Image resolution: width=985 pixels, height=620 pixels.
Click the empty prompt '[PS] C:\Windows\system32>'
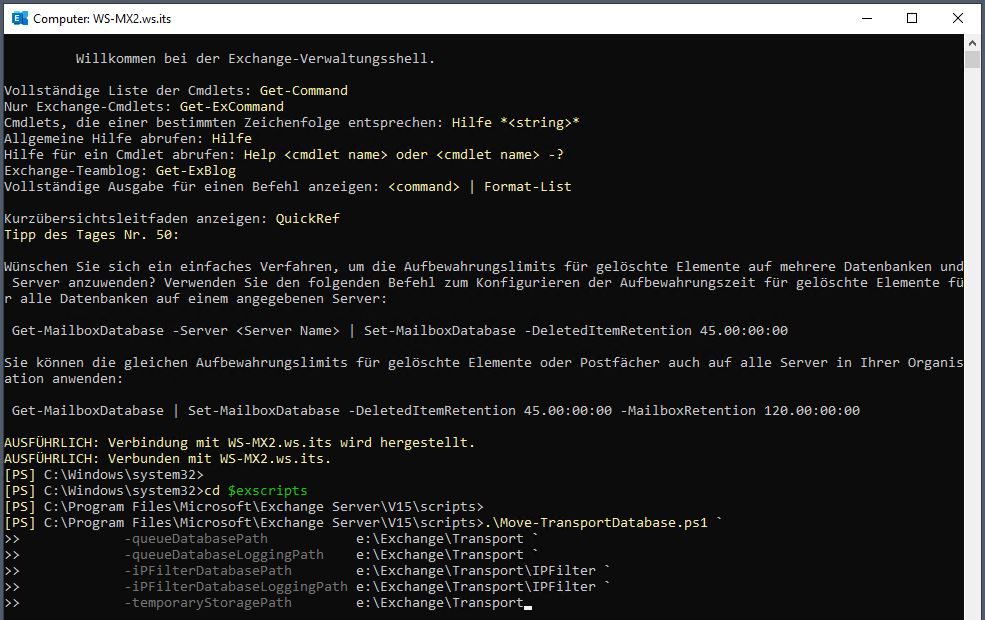104,474
